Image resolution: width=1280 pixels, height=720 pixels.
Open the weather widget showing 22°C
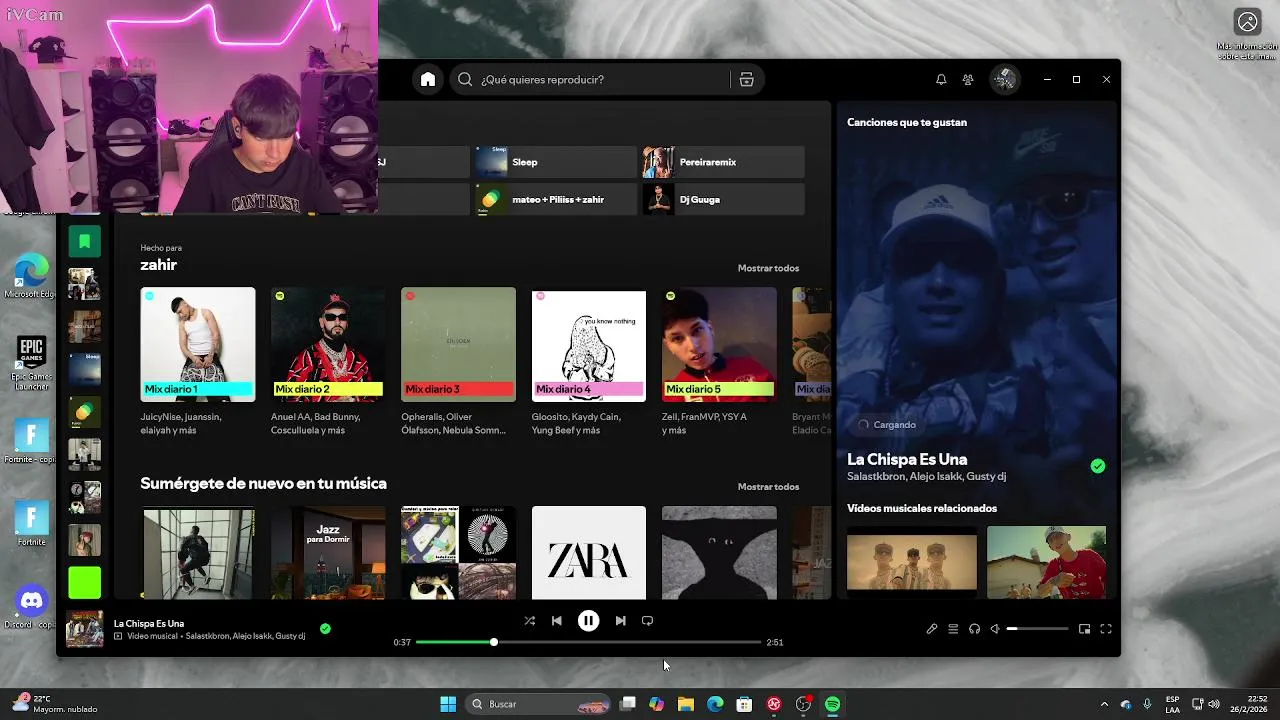pyautogui.click(x=55, y=704)
